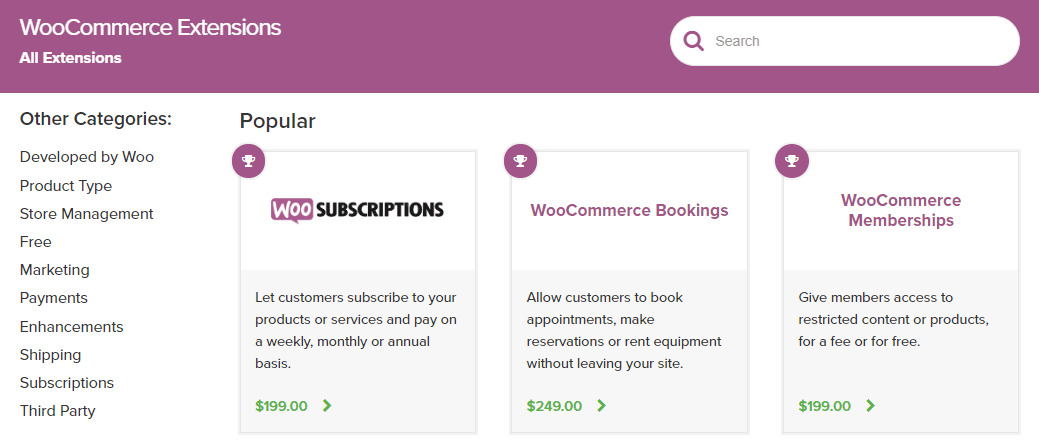
Task: View the Third Party category
Action: pyautogui.click(x=58, y=411)
